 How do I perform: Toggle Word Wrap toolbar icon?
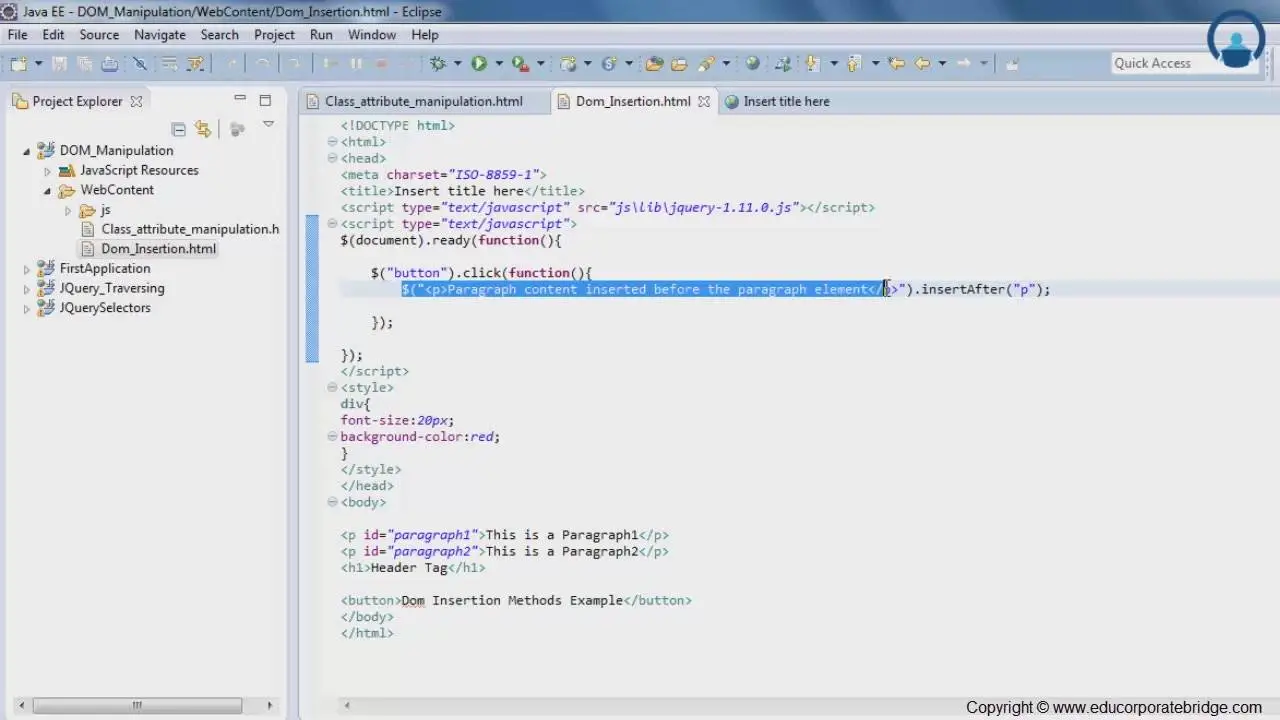click(x=170, y=63)
